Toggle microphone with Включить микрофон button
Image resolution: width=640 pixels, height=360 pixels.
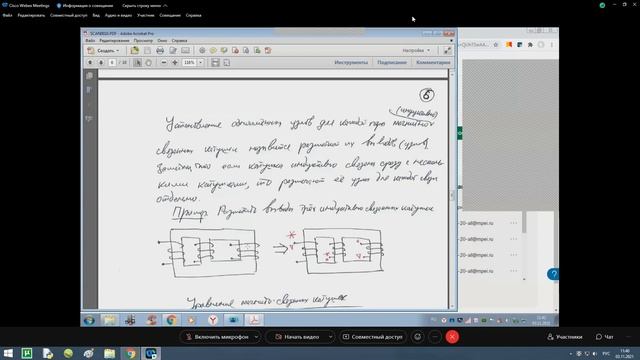point(217,337)
